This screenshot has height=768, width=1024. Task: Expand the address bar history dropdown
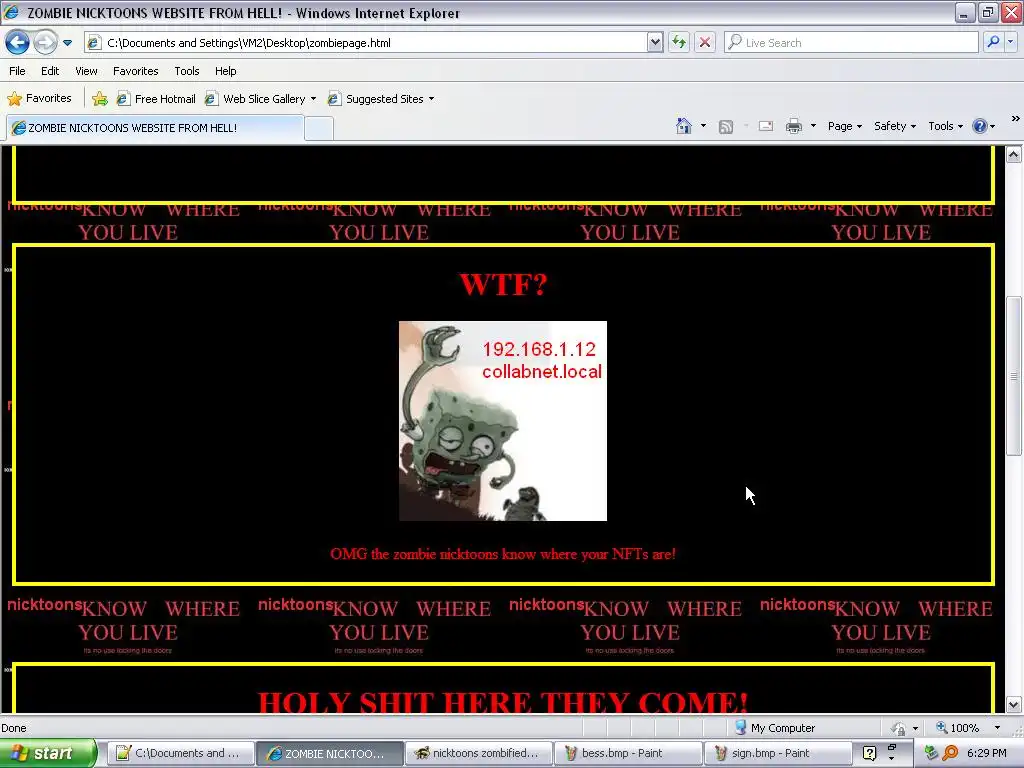[655, 43]
